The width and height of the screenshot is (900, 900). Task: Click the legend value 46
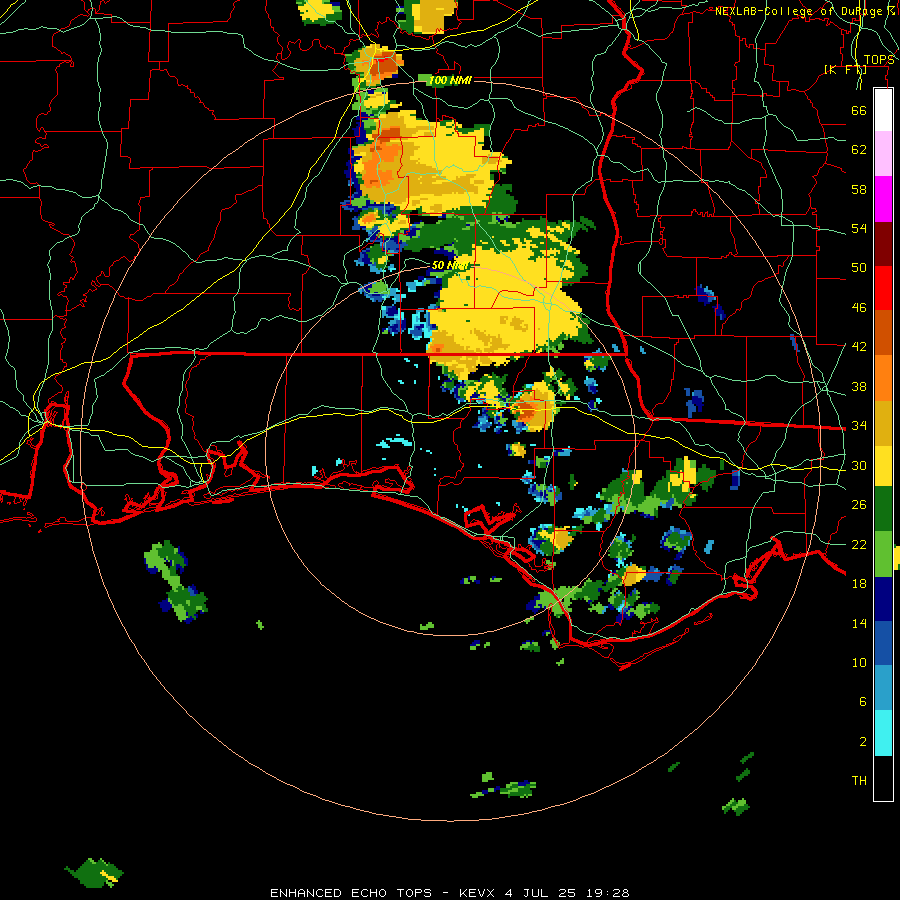pyautogui.click(x=859, y=308)
